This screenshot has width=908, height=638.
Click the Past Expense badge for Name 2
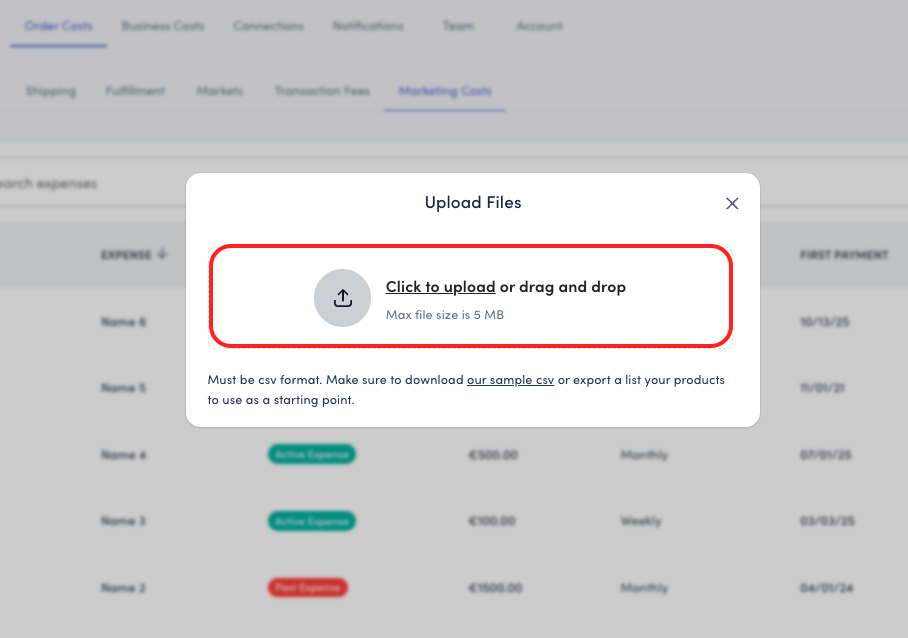[307, 588]
